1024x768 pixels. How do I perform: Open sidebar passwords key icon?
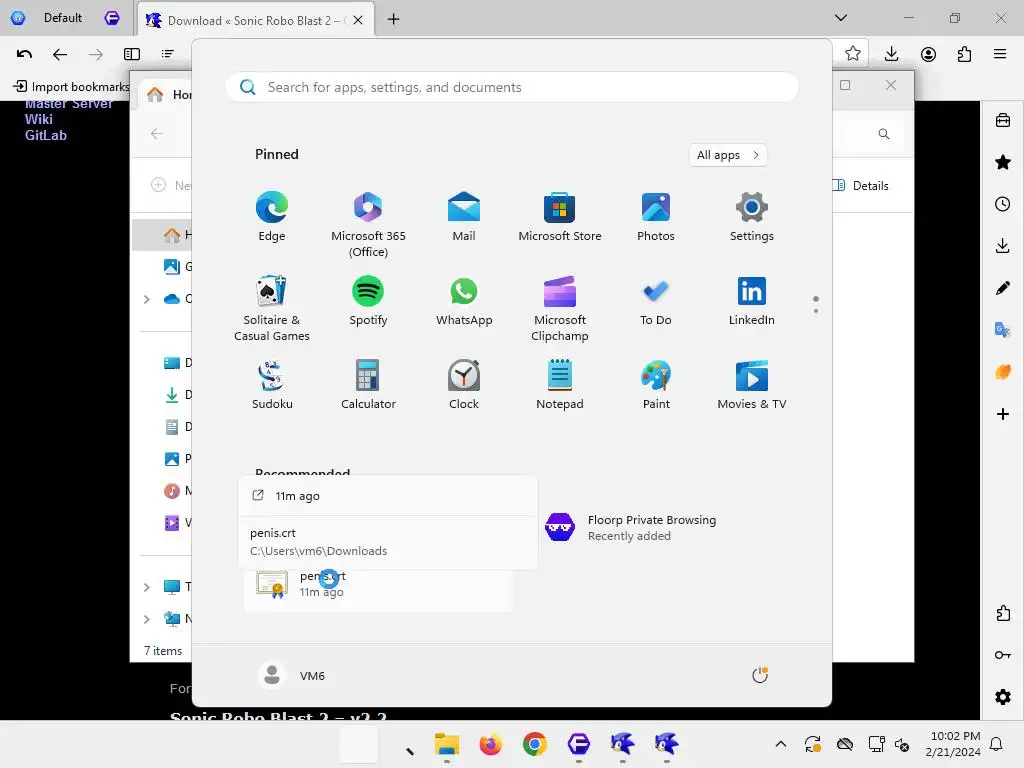coord(1003,655)
